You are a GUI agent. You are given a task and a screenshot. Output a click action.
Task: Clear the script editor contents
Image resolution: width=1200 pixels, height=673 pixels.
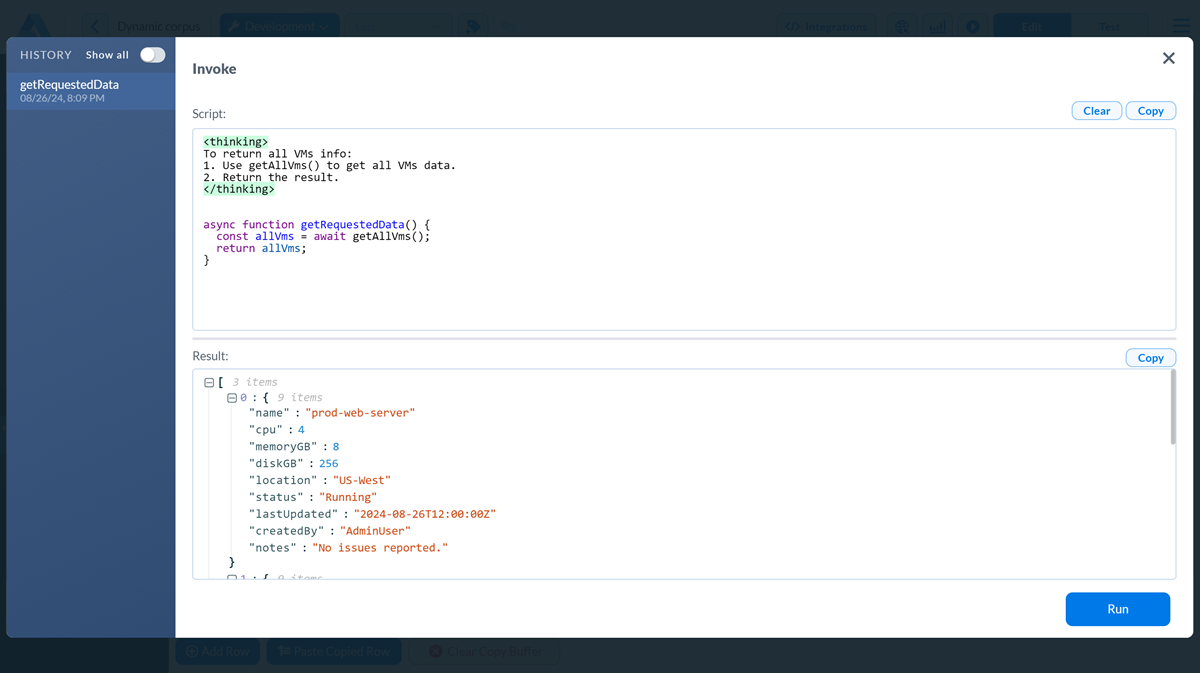pos(1096,110)
